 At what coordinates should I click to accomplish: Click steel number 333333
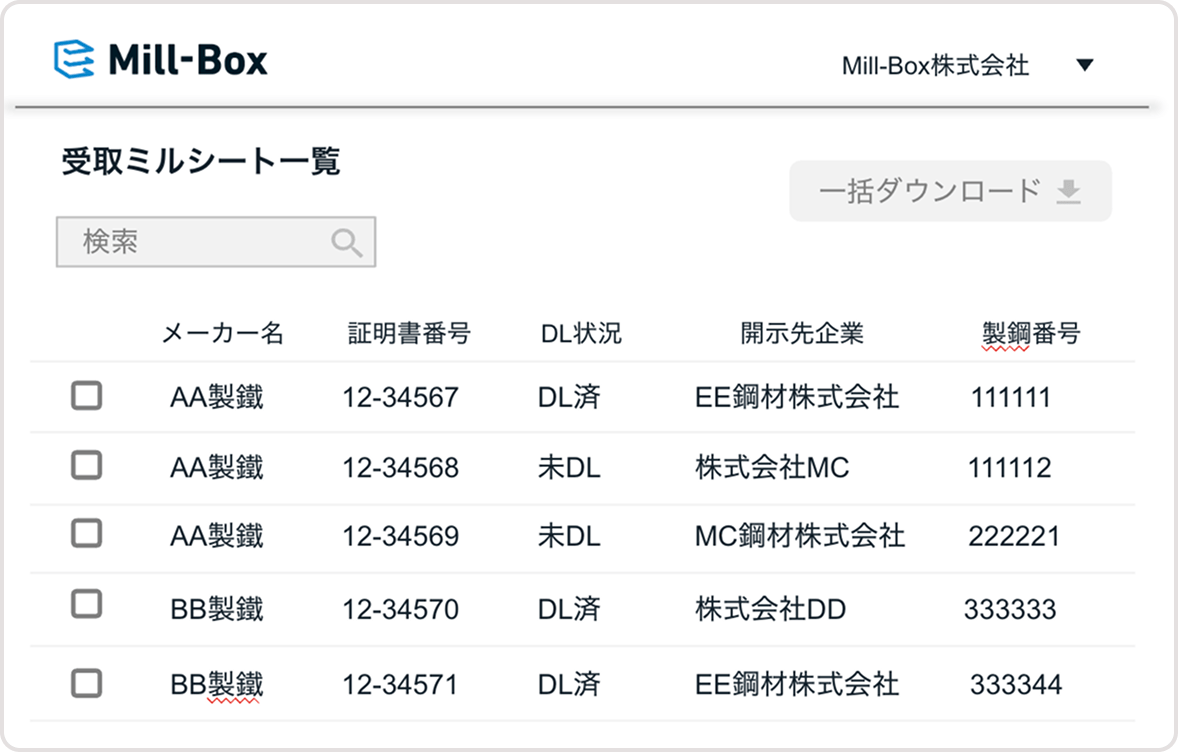coord(1010,609)
